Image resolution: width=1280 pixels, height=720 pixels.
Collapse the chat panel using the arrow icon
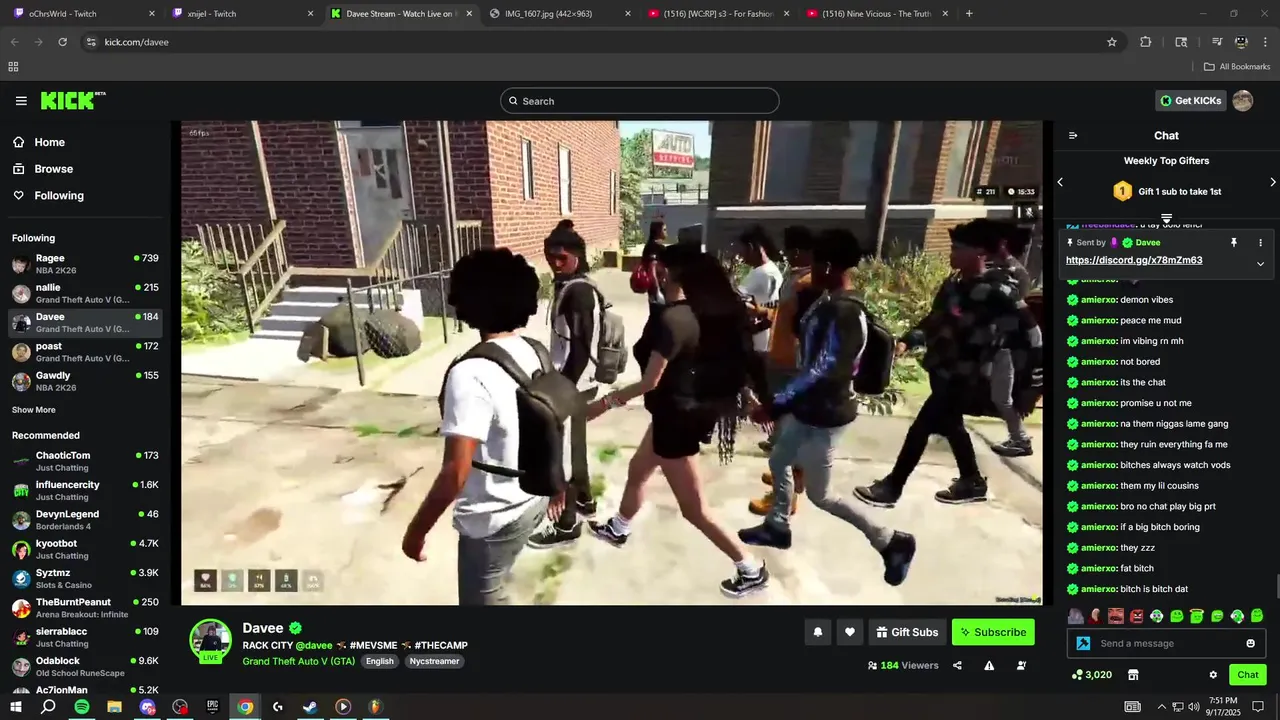pos(1073,136)
